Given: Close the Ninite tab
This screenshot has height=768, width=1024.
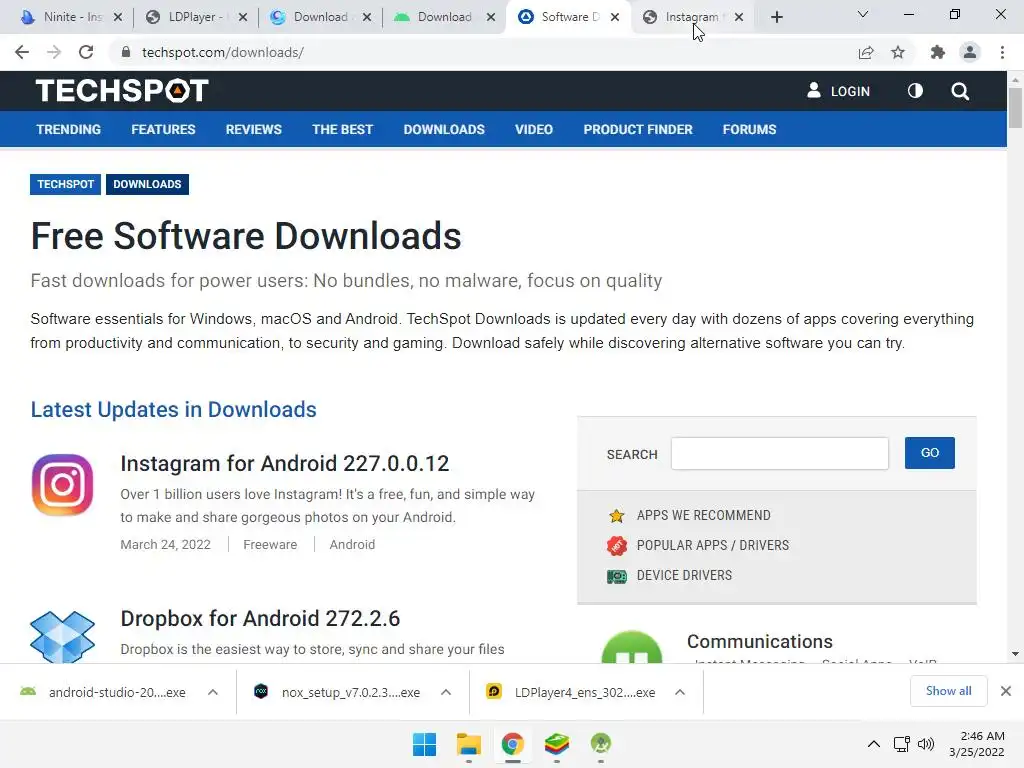Looking at the screenshot, I should point(118,17).
